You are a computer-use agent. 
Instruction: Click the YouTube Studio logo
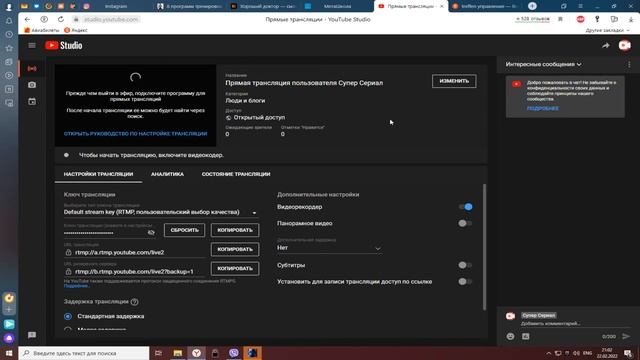pos(64,45)
